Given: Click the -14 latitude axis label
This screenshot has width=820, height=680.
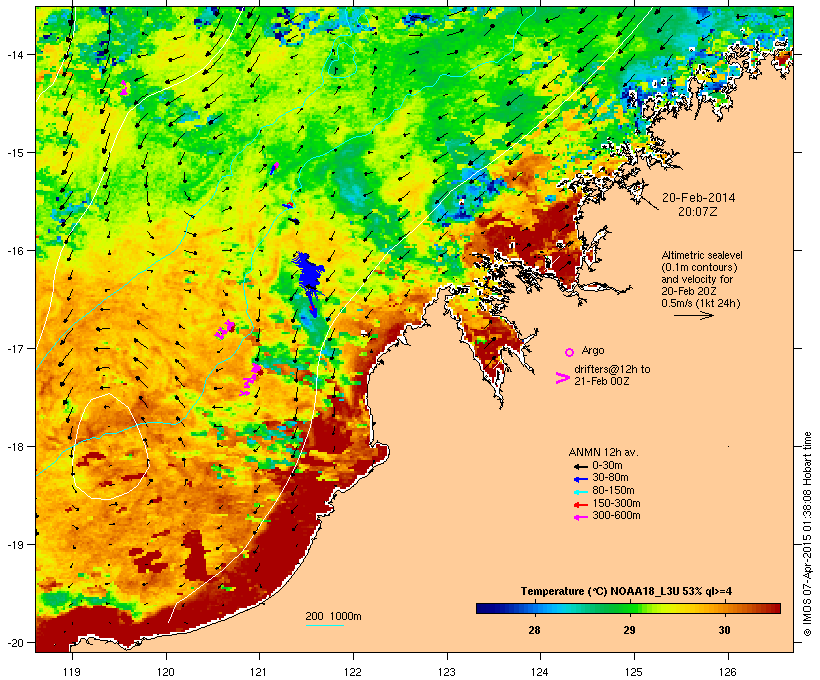Looking at the screenshot, I should (14, 54).
